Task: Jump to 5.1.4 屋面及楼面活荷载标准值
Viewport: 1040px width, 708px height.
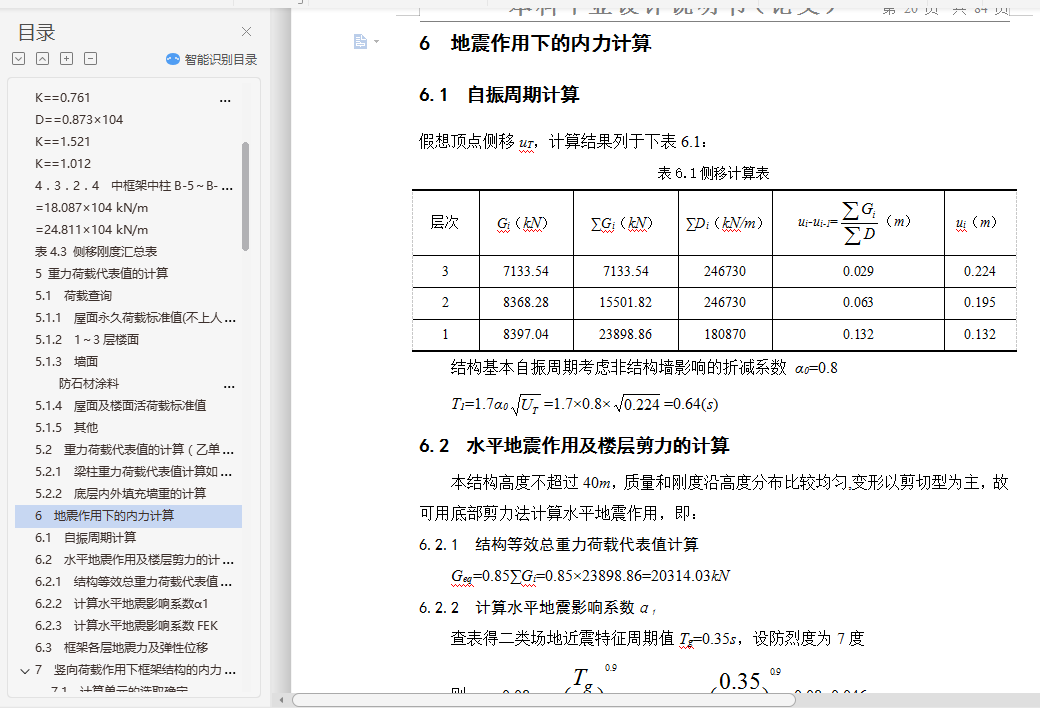Action: click(120, 405)
